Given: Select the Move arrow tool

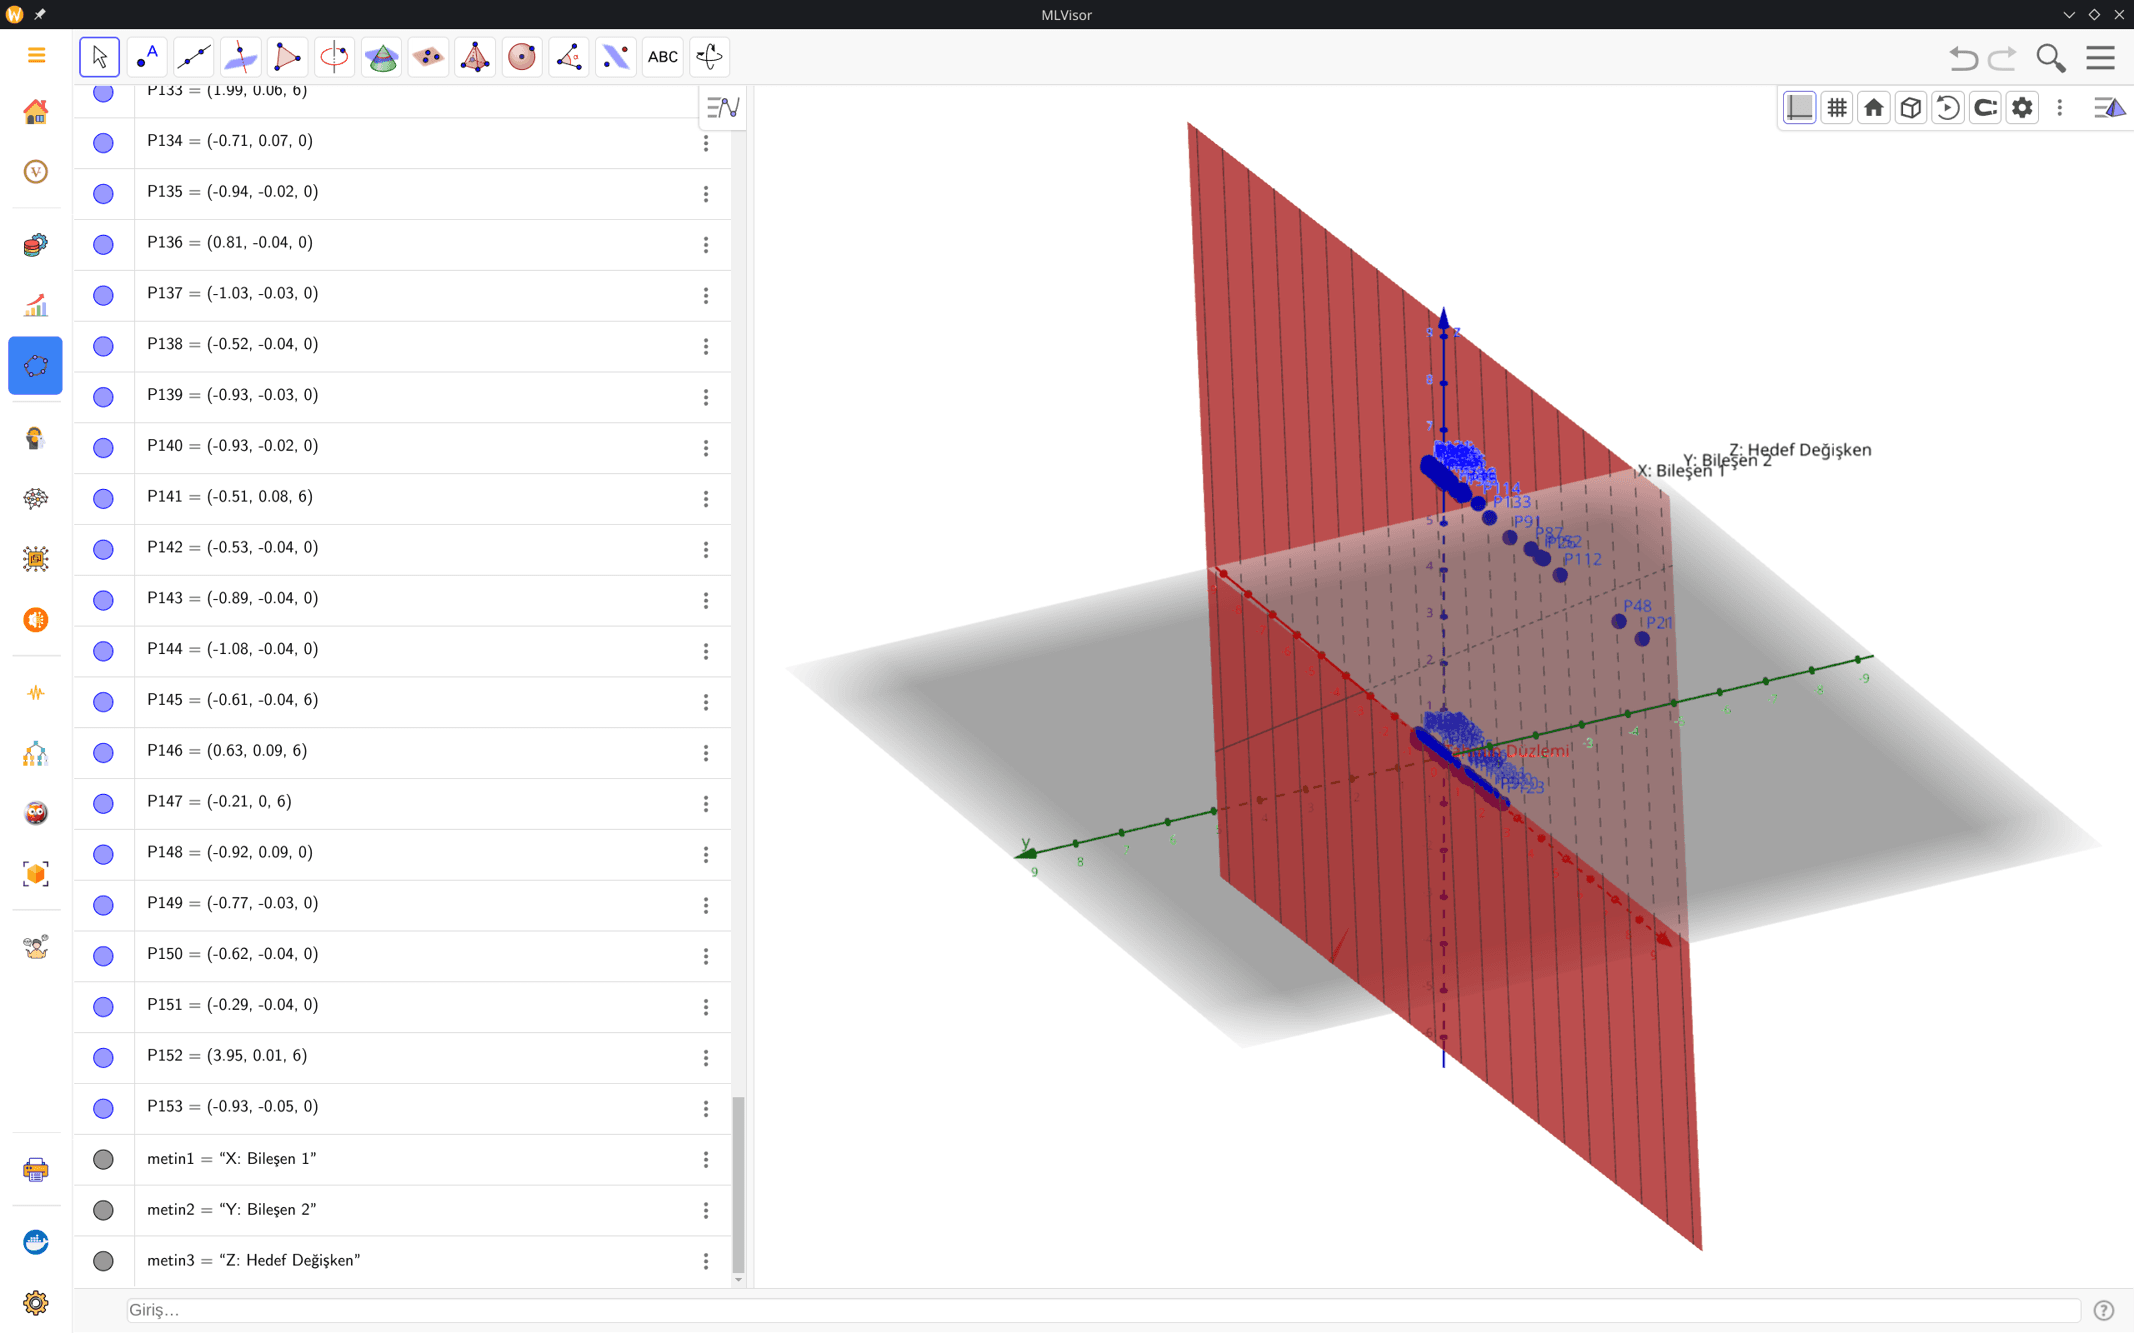Looking at the screenshot, I should pyautogui.click(x=99, y=57).
